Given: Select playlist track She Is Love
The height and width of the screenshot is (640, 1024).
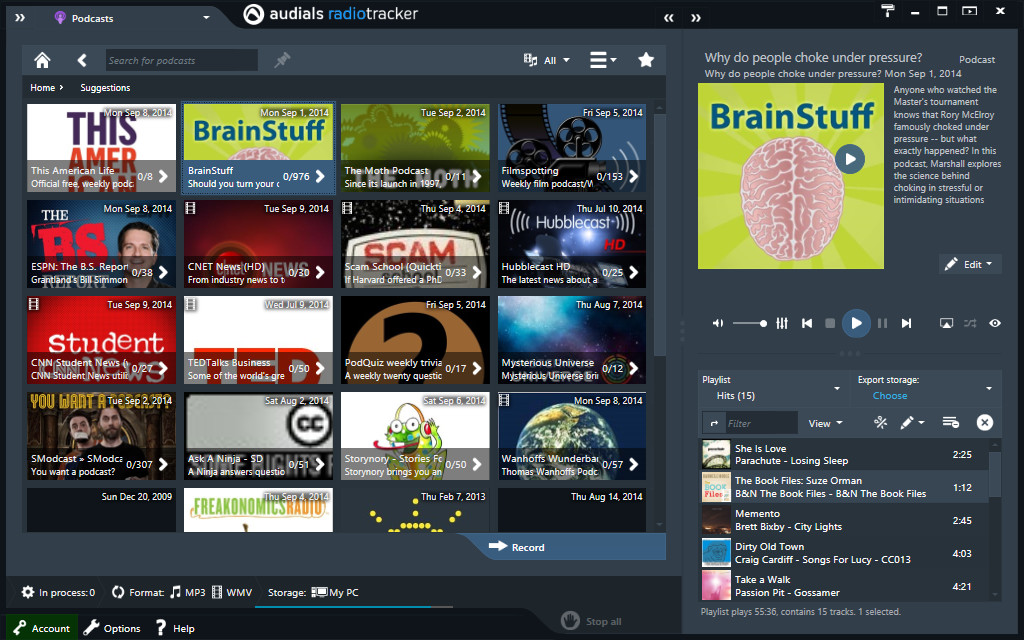Looking at the screenshot, I should 844,455.
